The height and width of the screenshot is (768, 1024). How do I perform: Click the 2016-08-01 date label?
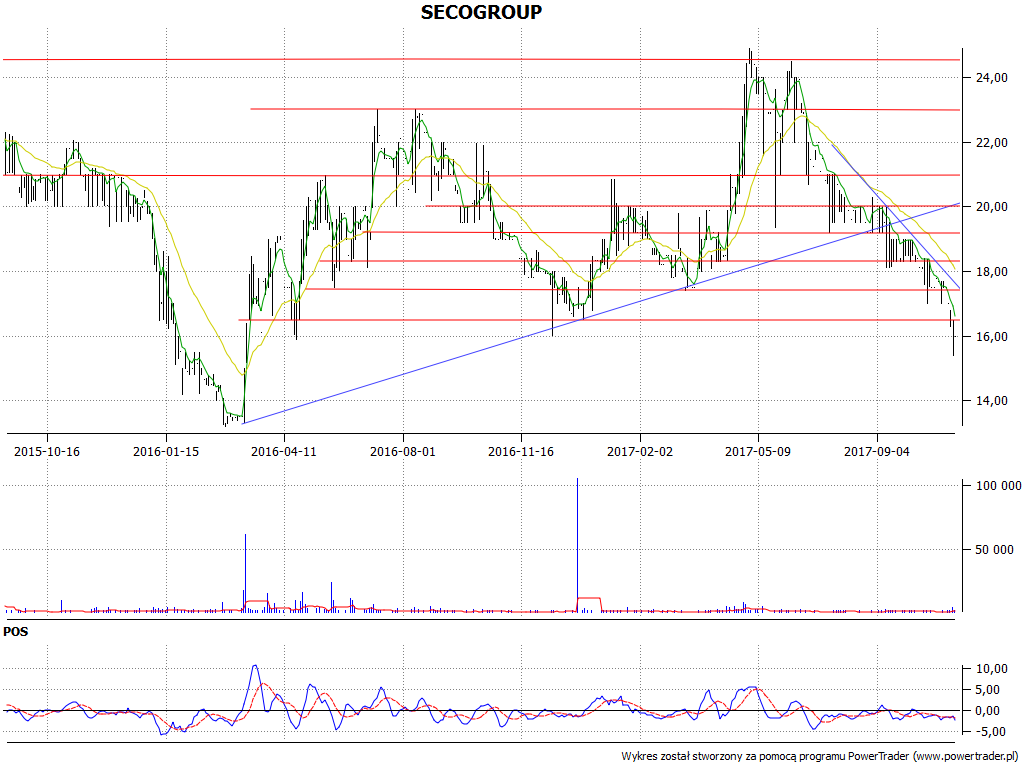click(x=403, y=451)
